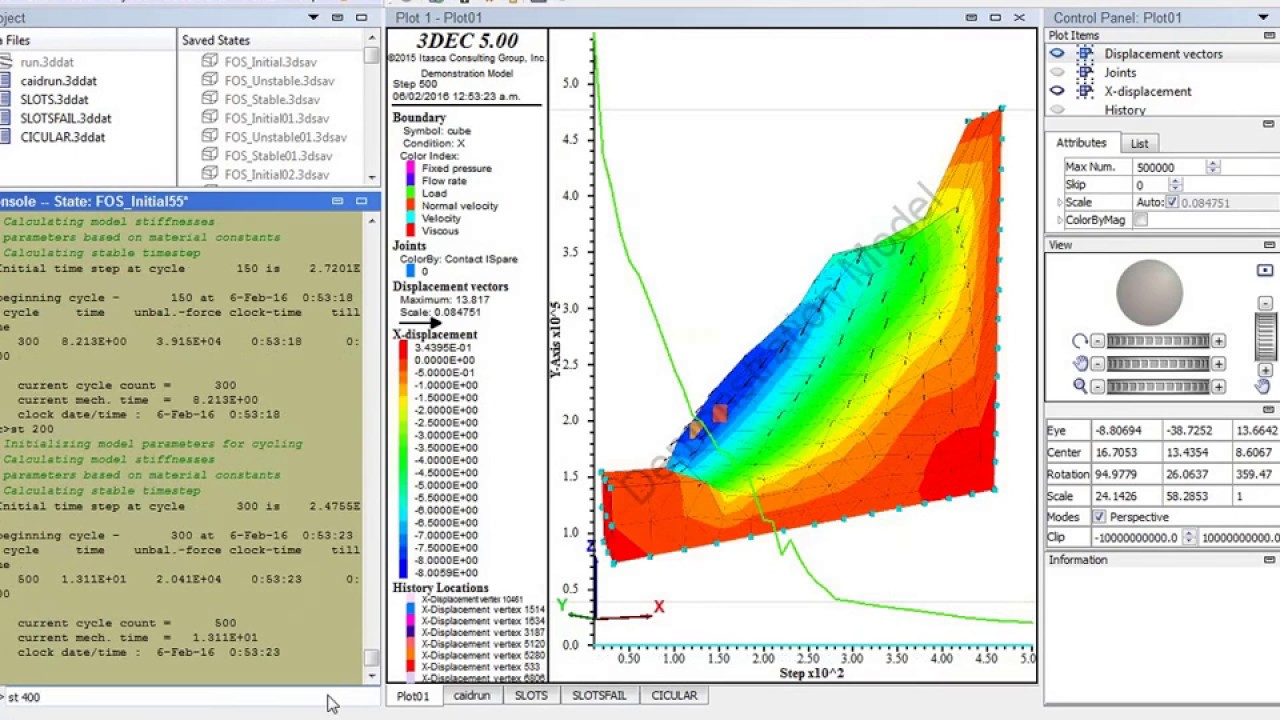This screenshot has height=720, width=1280.
Task: Toggle visibility of X-displacement plot item
Action: (x=1057, y=91)
